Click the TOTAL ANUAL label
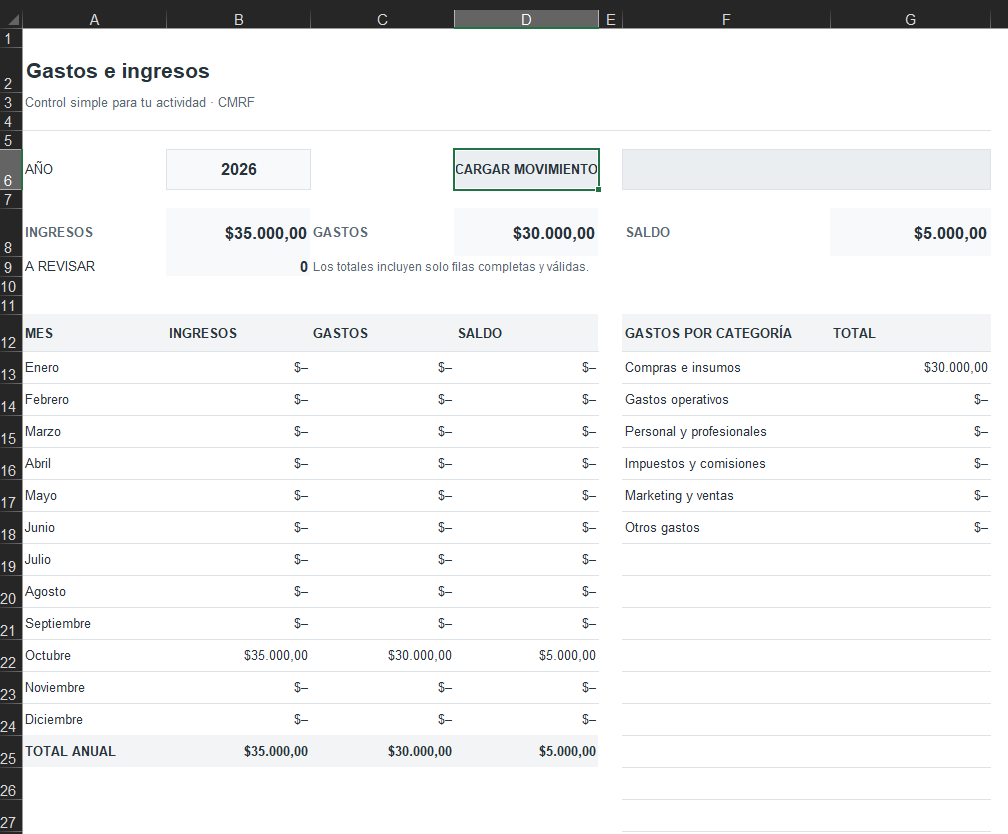The height and width of the screenshot is (834, 1008). pos(70,751)
